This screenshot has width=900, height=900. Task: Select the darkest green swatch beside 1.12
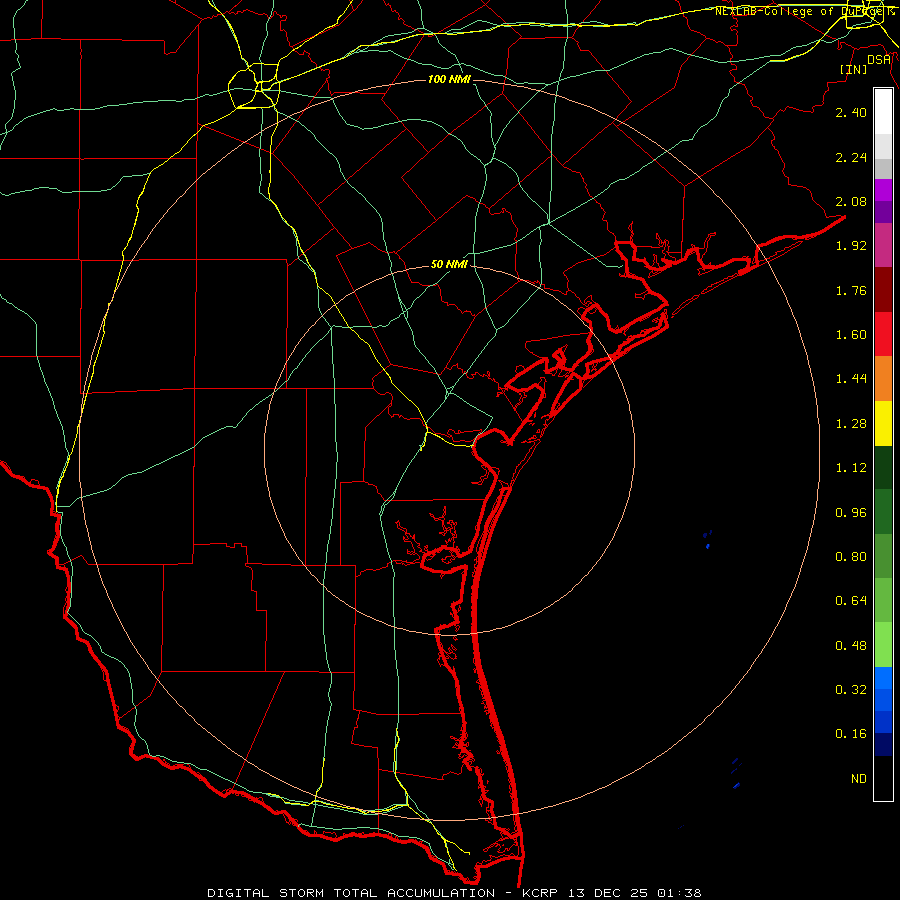point(883,467)
